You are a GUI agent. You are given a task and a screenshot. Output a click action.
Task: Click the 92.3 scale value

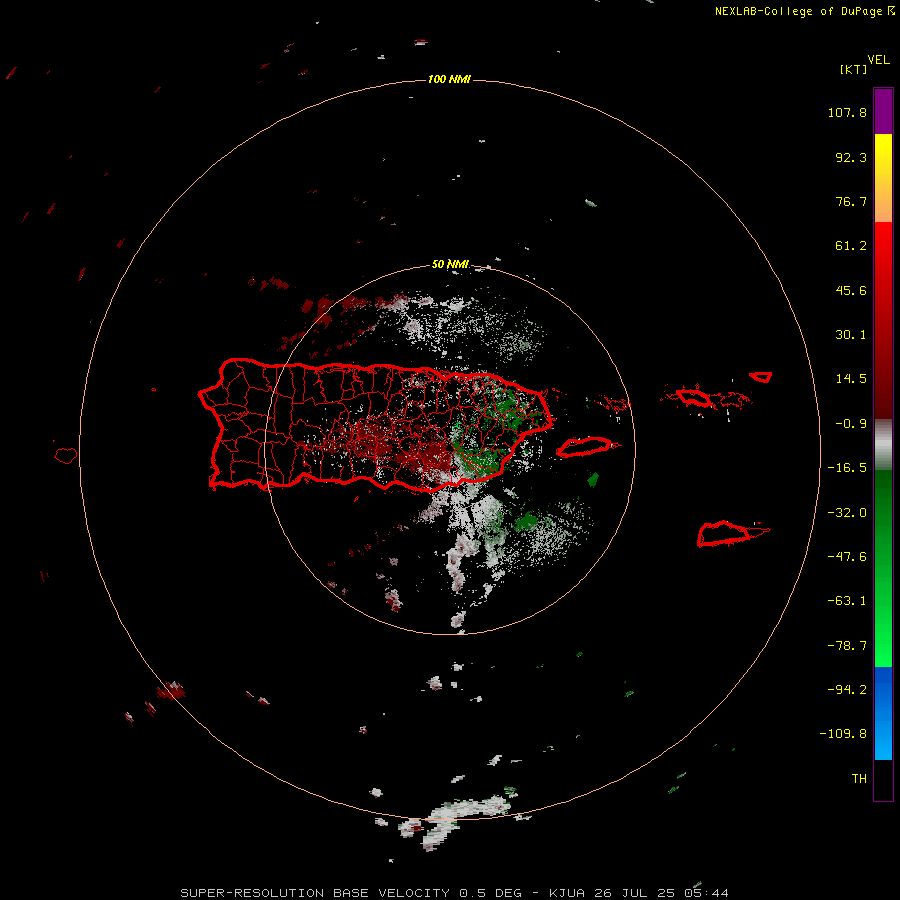coord(851,157)
